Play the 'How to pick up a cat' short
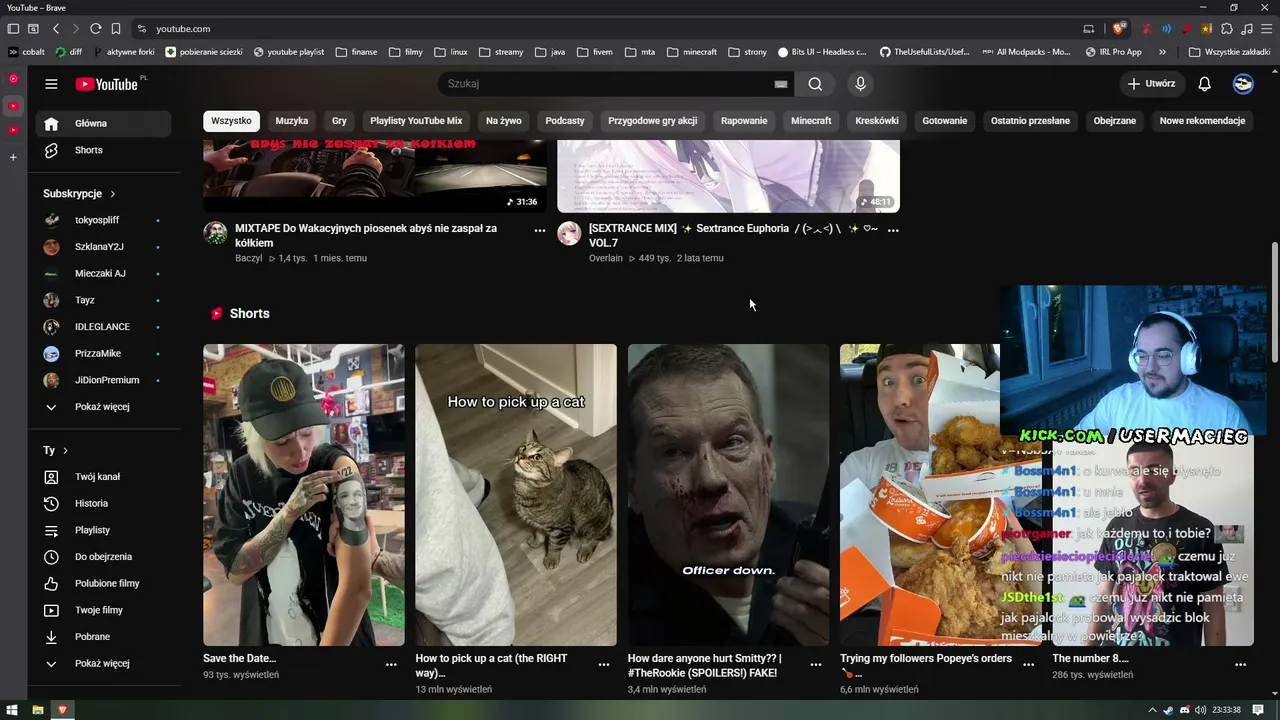The width and height of the screenshot is (1280, 720). pyautogui.click(x=516, y=495)
